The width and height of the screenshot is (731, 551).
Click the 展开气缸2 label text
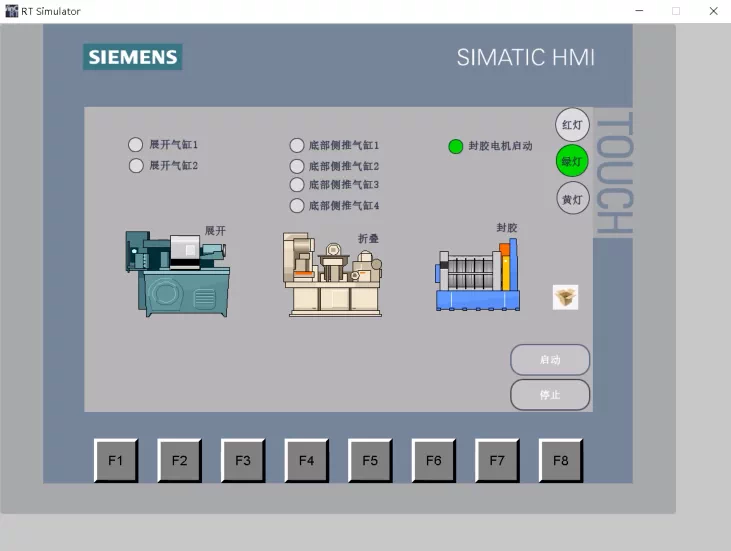[173, 165]
